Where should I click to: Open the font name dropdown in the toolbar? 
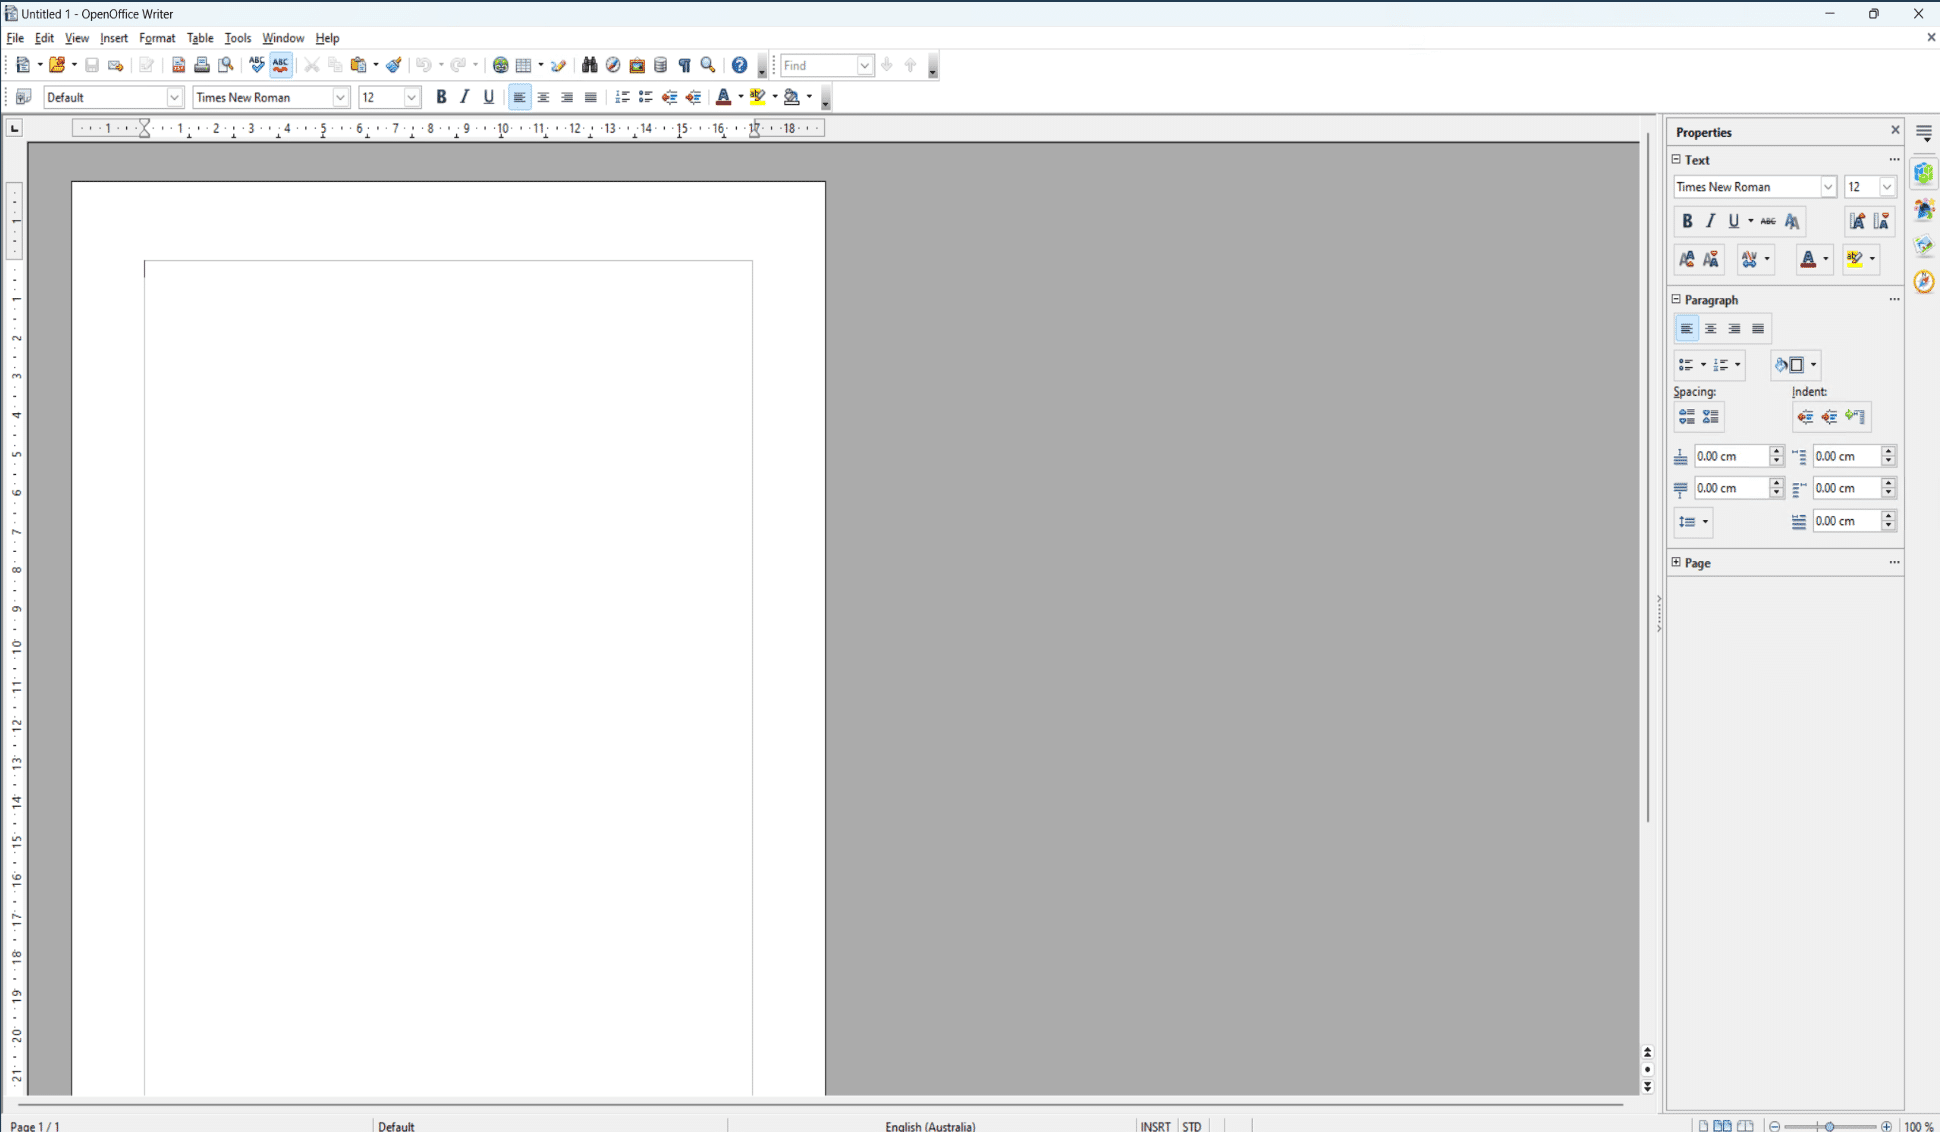pos(342,97)
